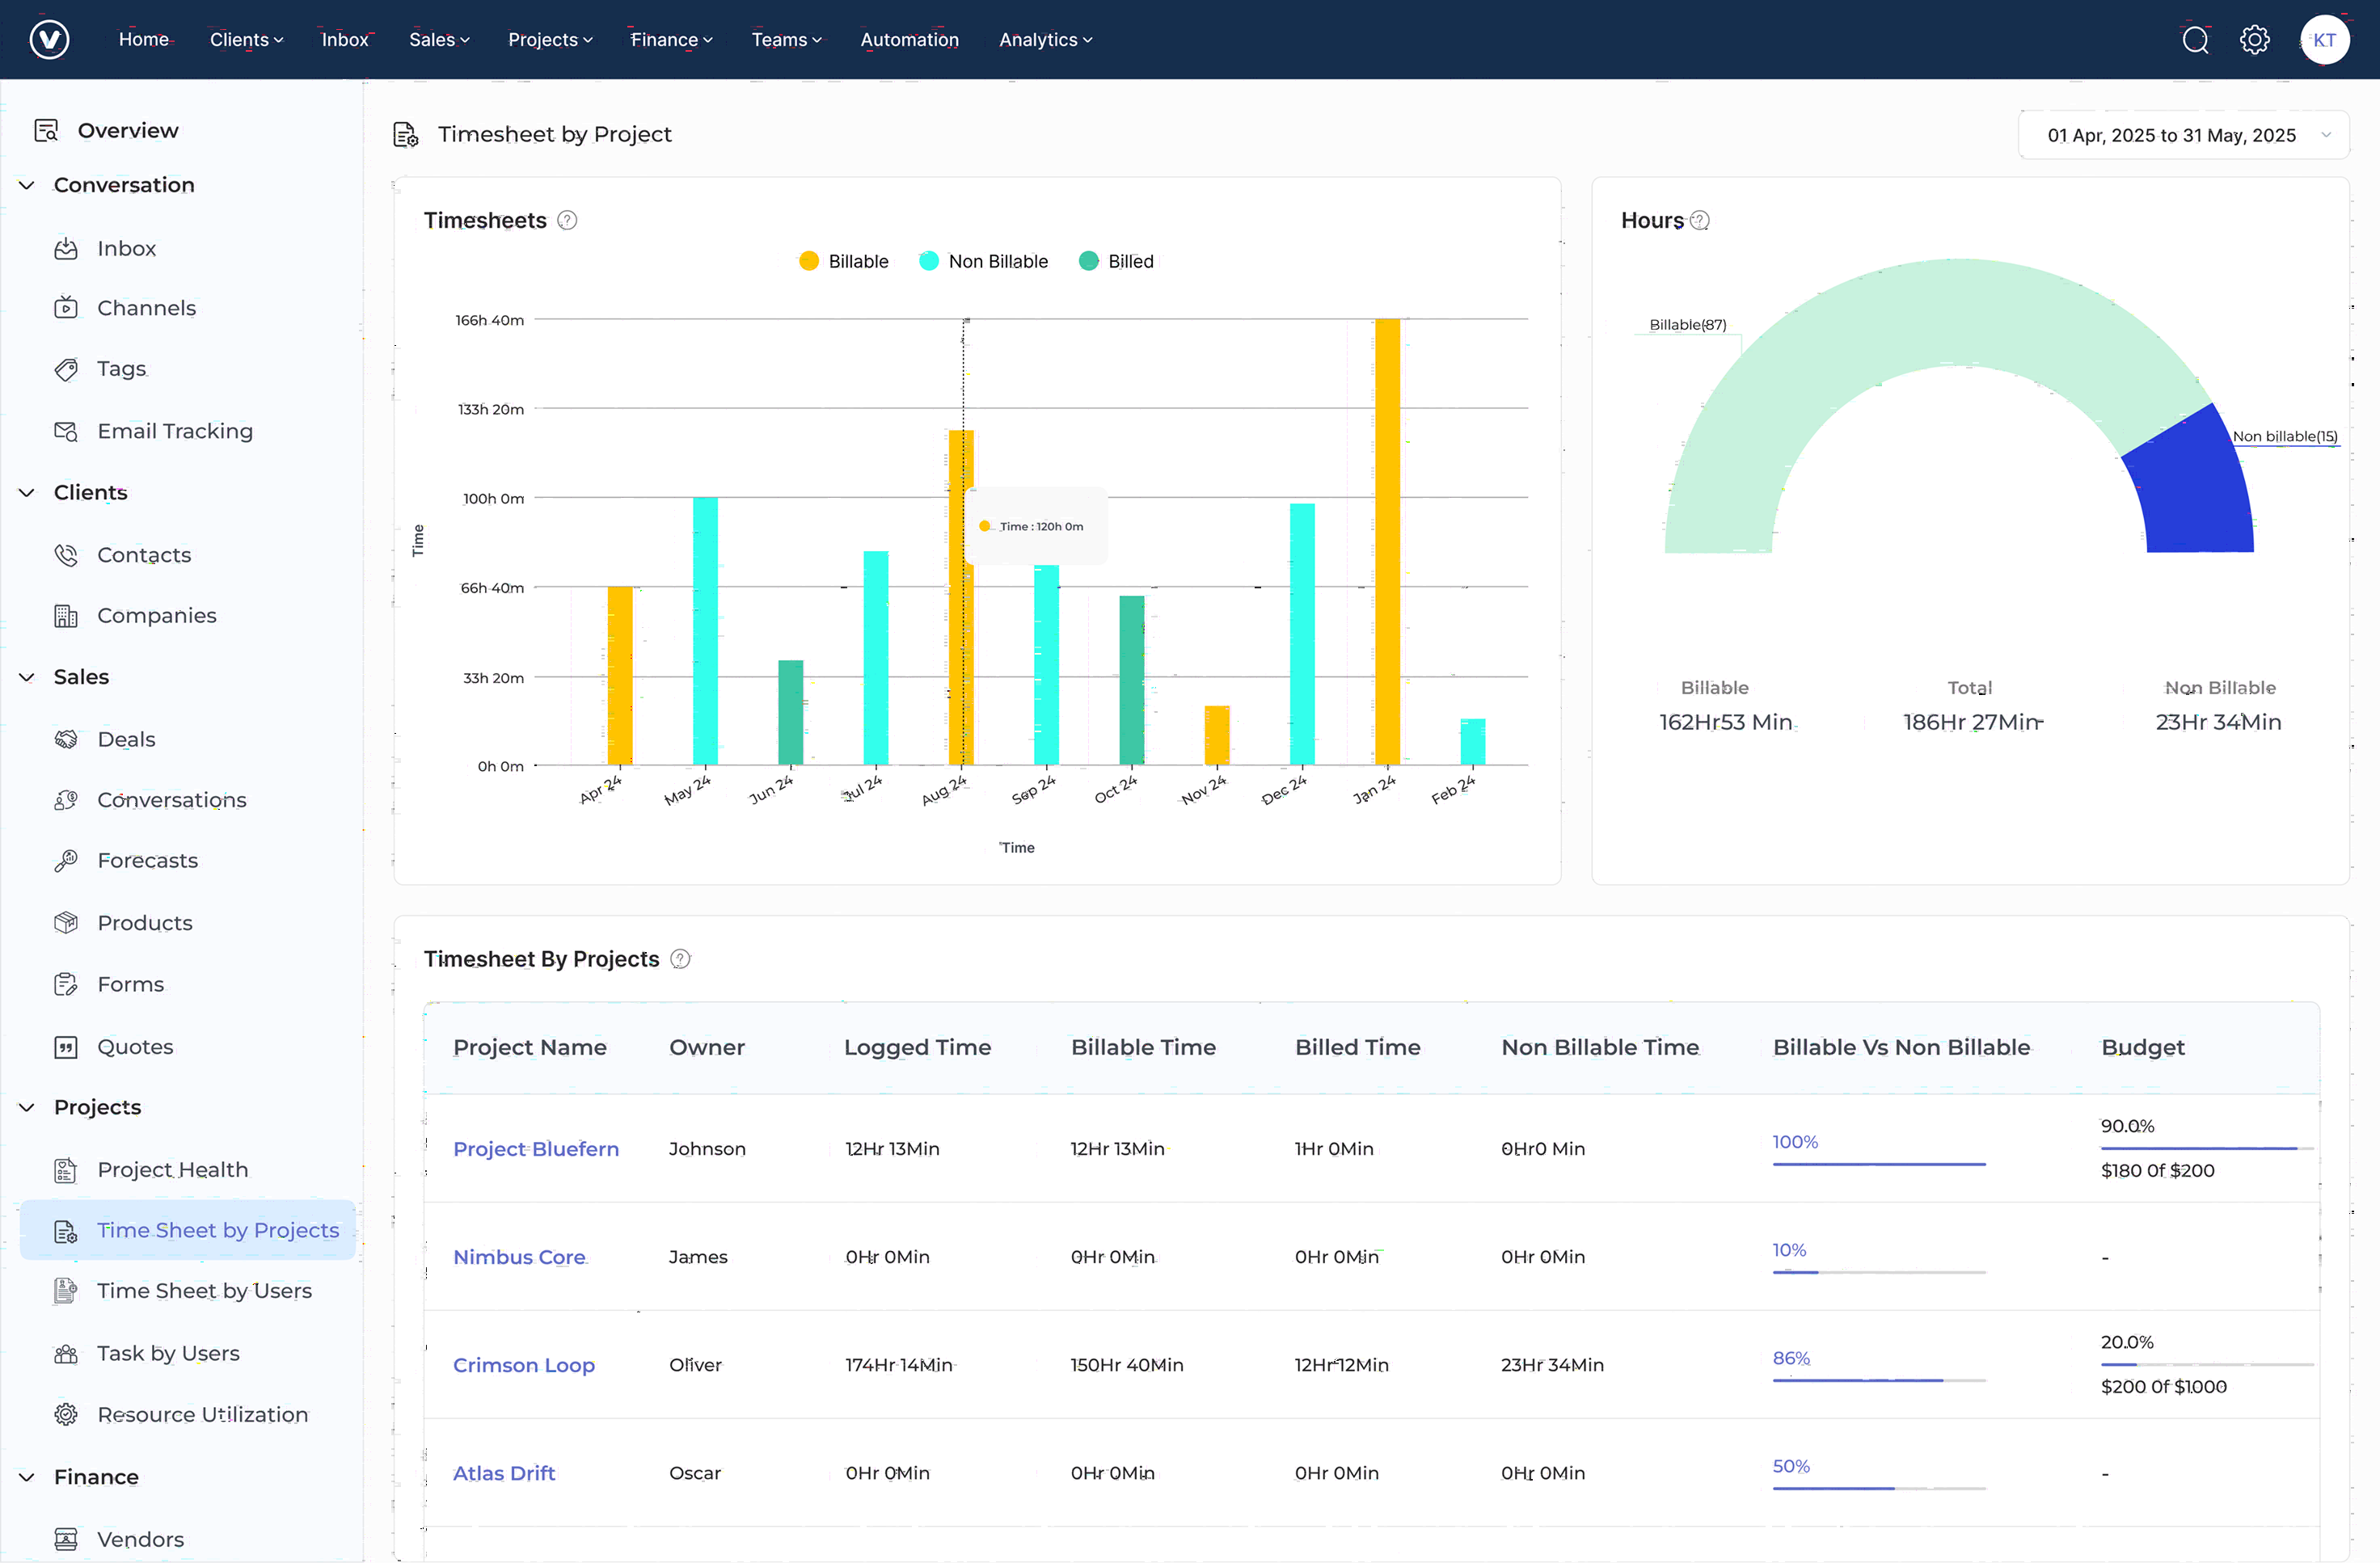2380x1563 pixels.
Task: Open Contacts under Clients
Action: 144,554
